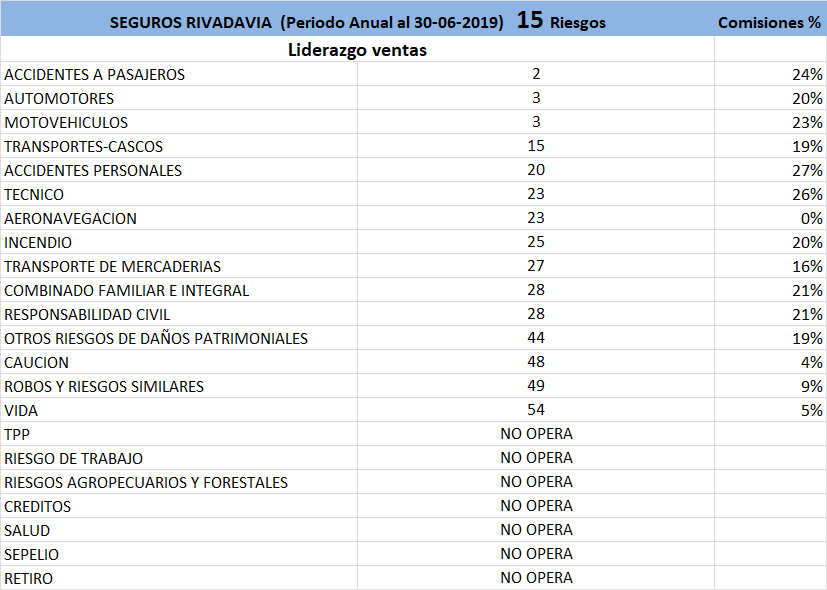Select ranking value 3 in AUTOMOTORES row

(536, 98)
